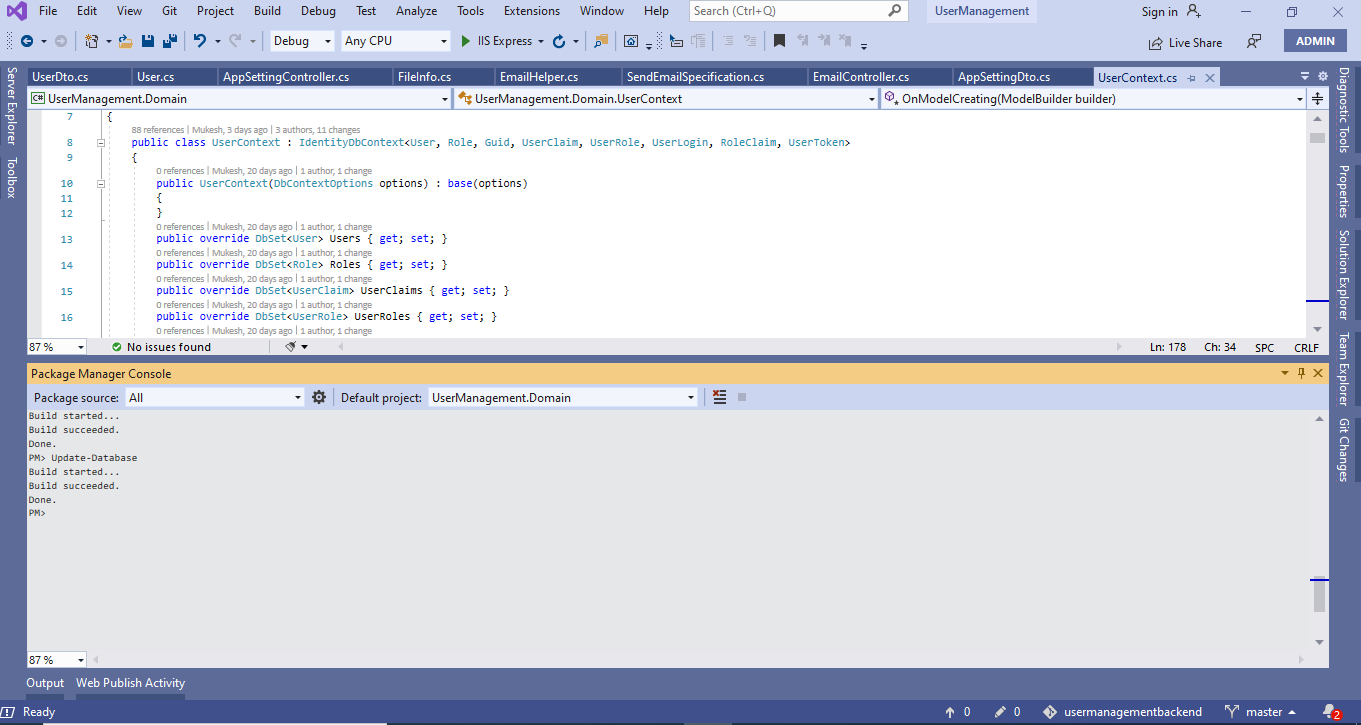Image resolution: width=1361 pixels, height=725 pixels.
Task: Toggle auto-hide pin on Package Manager Console
Action: (x=1301, y=373)
